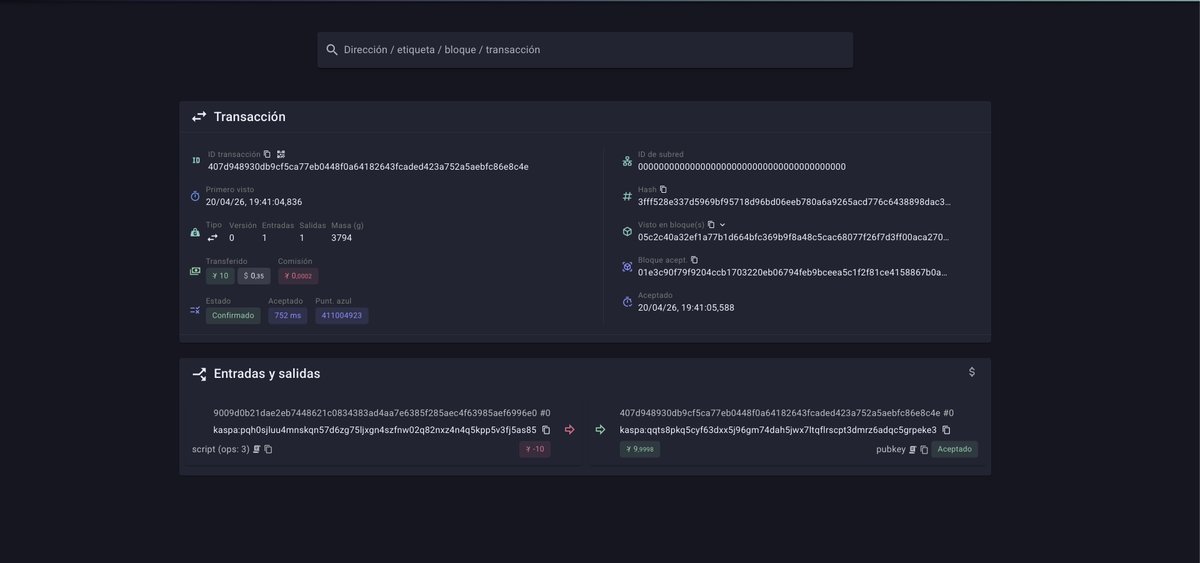Click the Aceptado badge on the output
Screen dimensions: 1200x563
955,450
